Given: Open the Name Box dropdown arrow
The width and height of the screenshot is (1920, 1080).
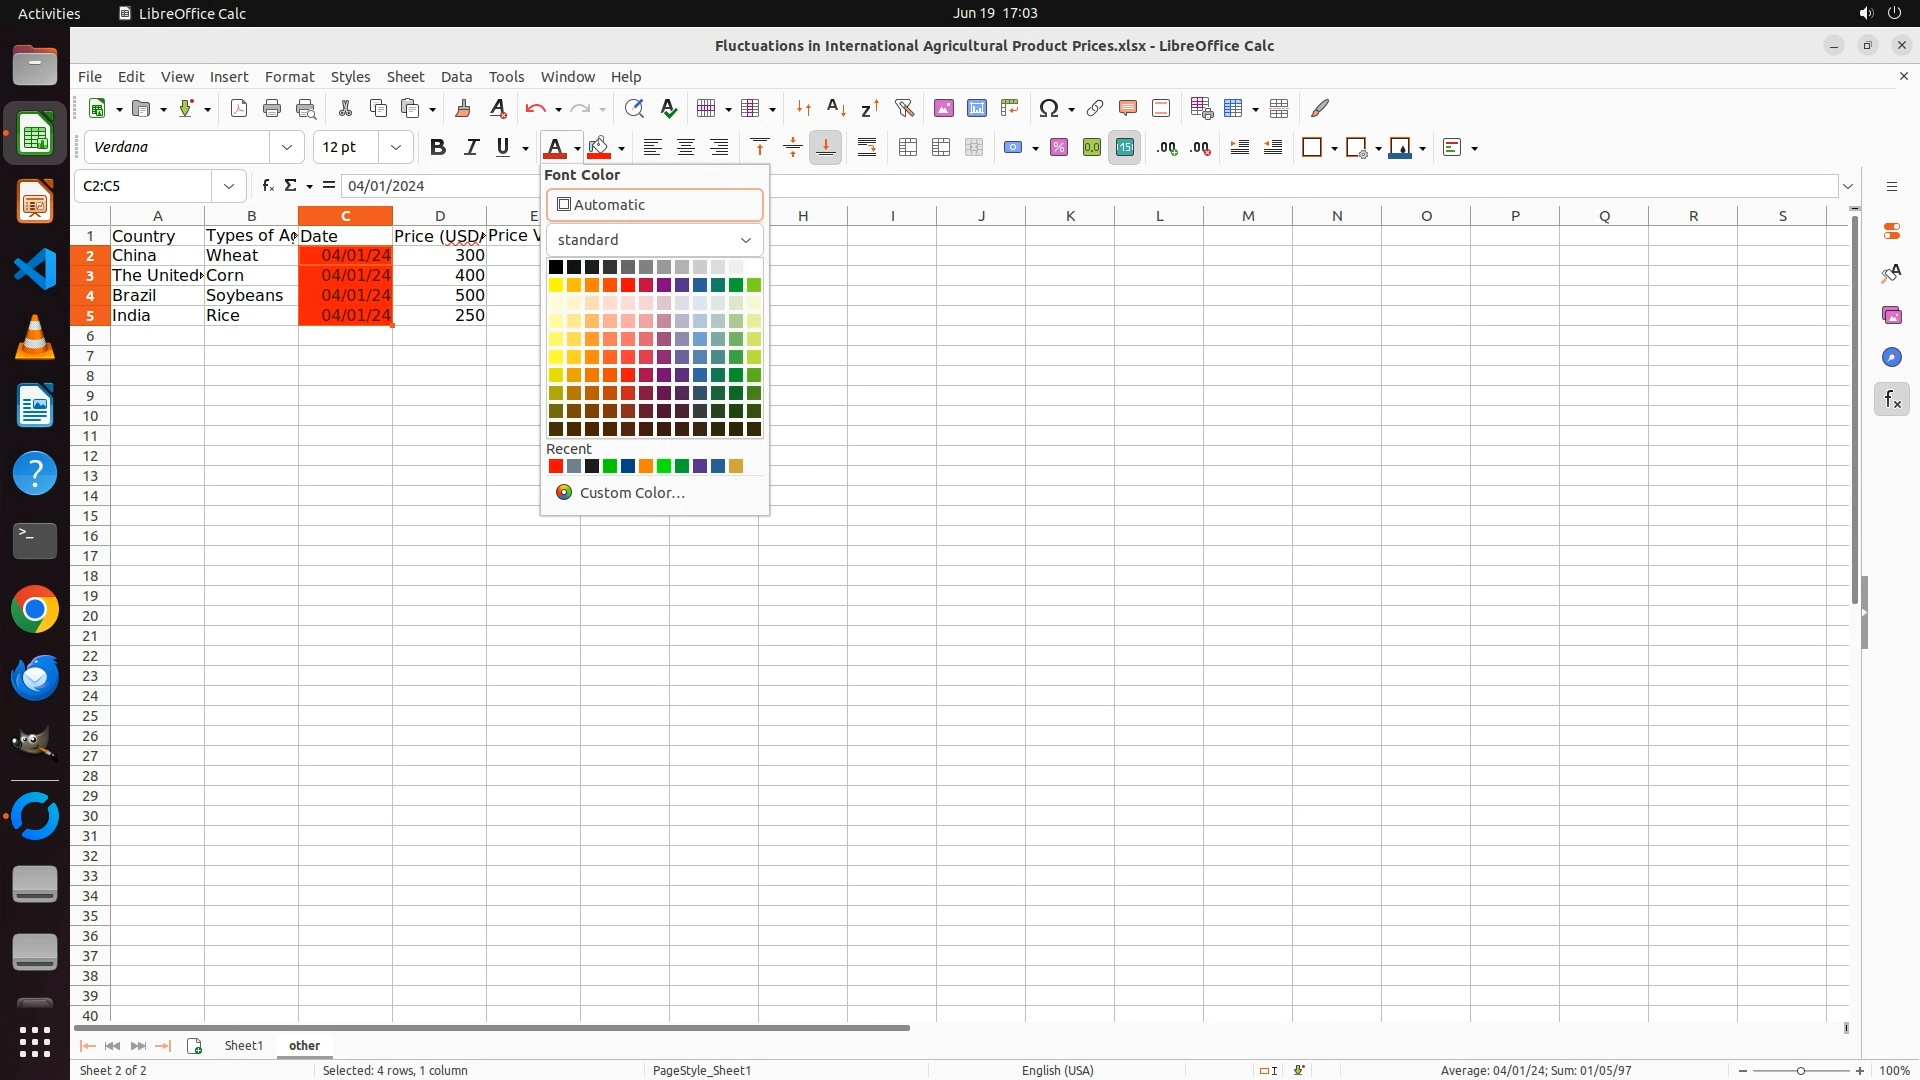Looking at the screenshot, I should 229,186.
